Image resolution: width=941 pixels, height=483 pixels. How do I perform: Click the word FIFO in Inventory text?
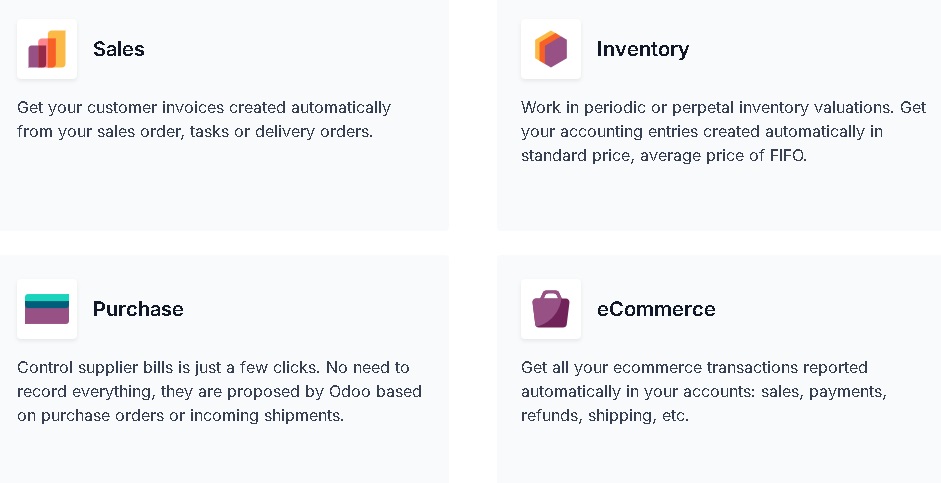(787, 155)
